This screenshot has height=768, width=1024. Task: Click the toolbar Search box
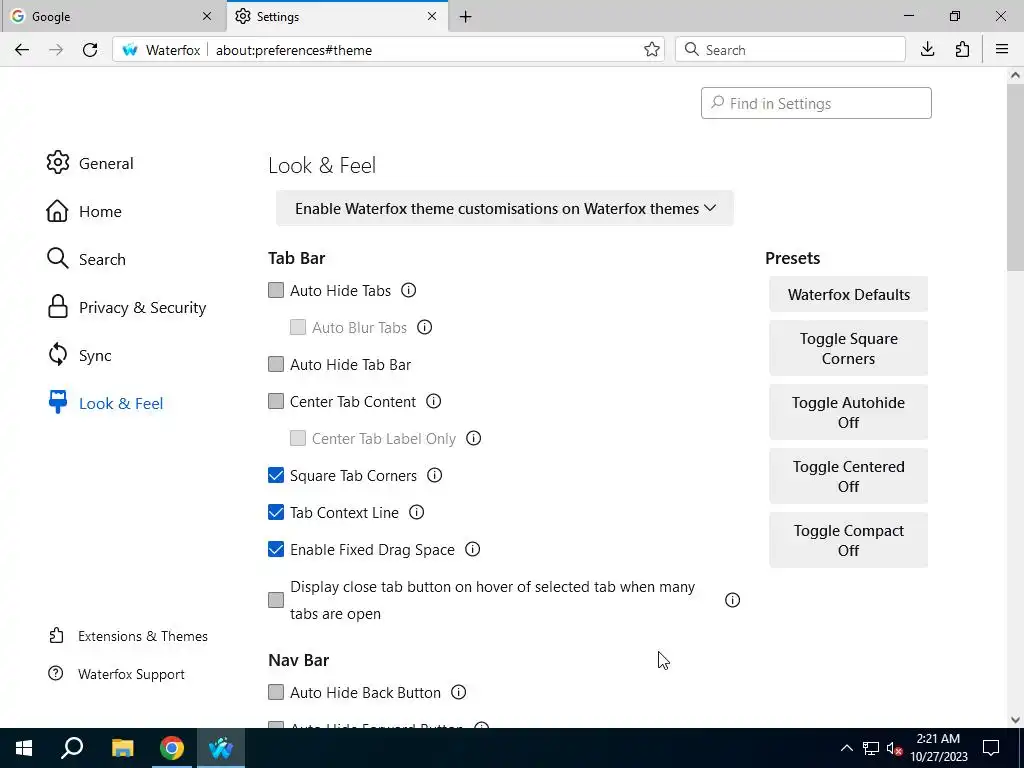coord(790,50)
